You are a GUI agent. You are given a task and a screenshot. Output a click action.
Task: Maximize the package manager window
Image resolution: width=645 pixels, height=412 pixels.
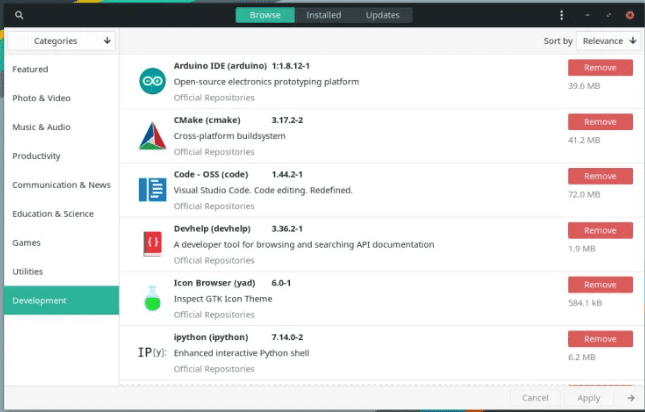point(608,15)
